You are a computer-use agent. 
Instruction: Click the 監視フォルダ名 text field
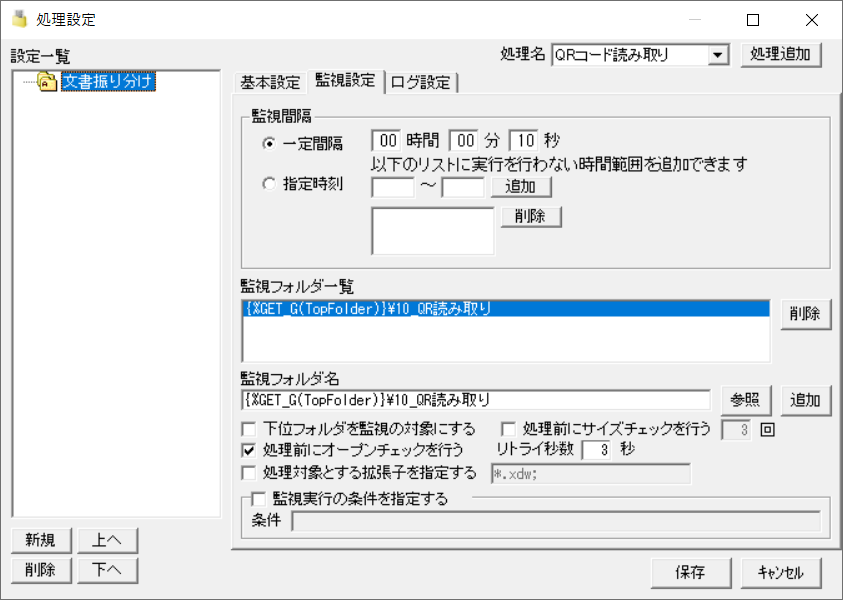(476, 400)
